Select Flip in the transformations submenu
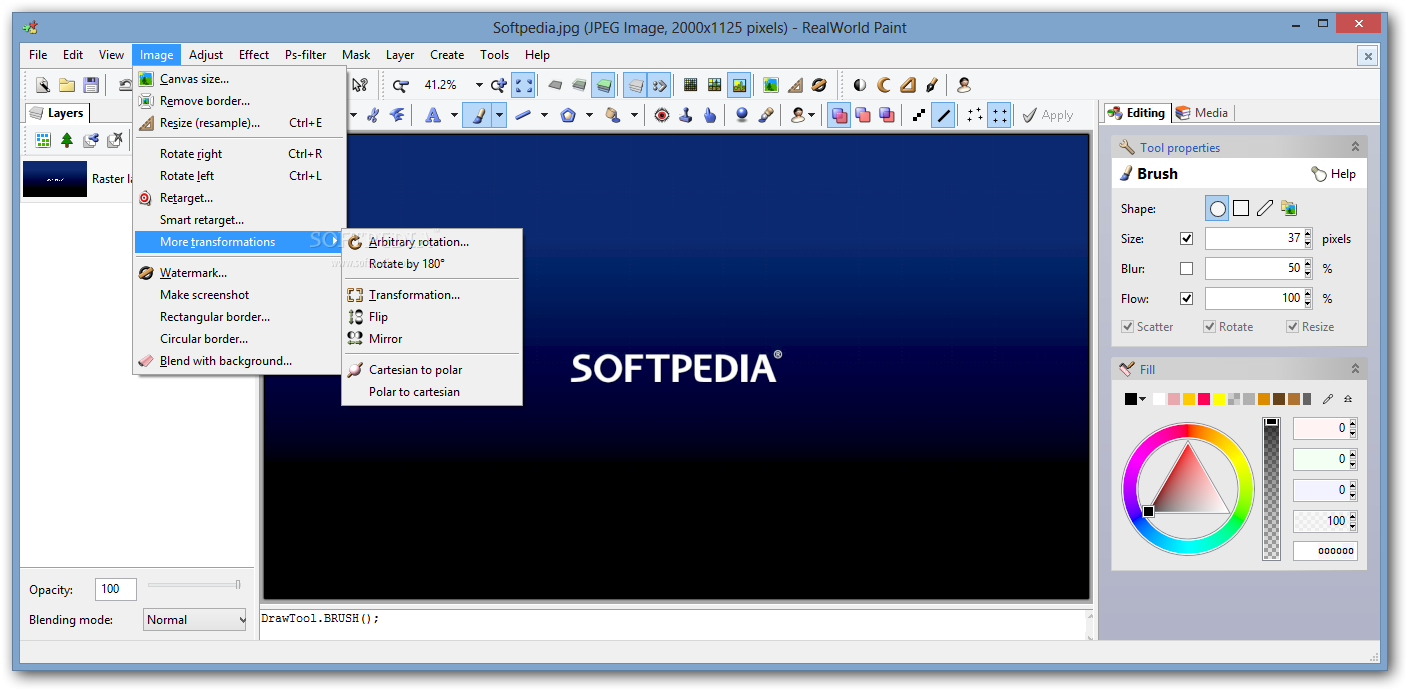 pos(431,317)
